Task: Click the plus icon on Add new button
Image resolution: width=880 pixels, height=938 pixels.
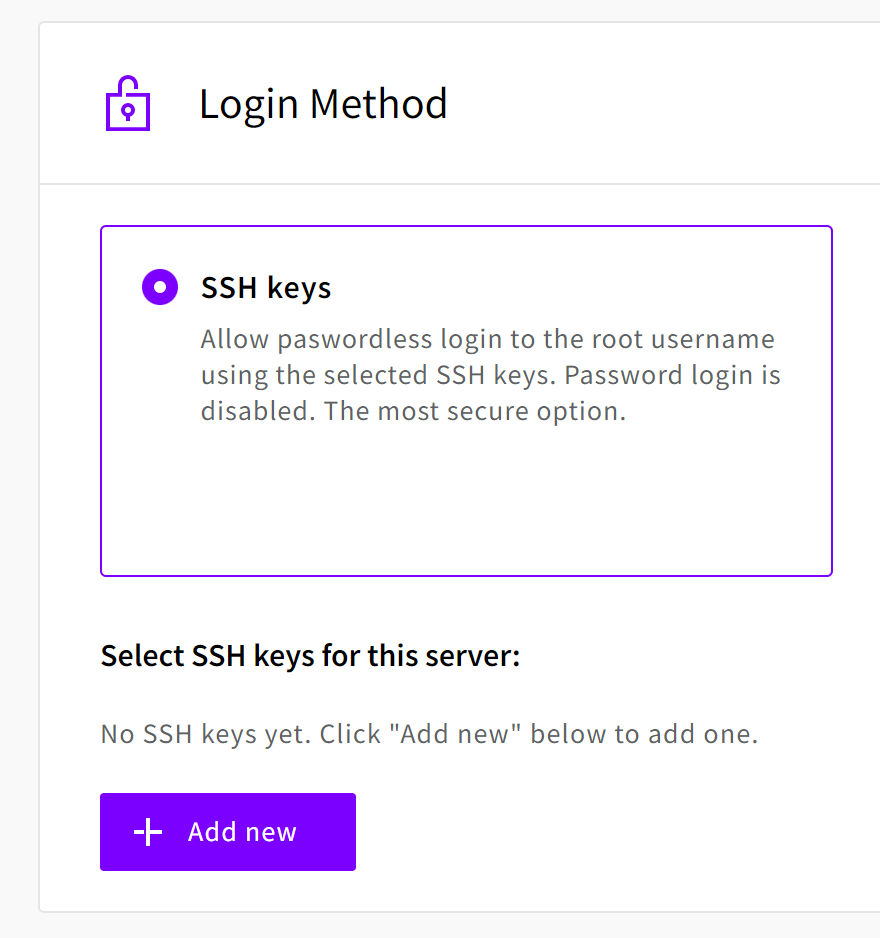Action: (x=148, y=832)
